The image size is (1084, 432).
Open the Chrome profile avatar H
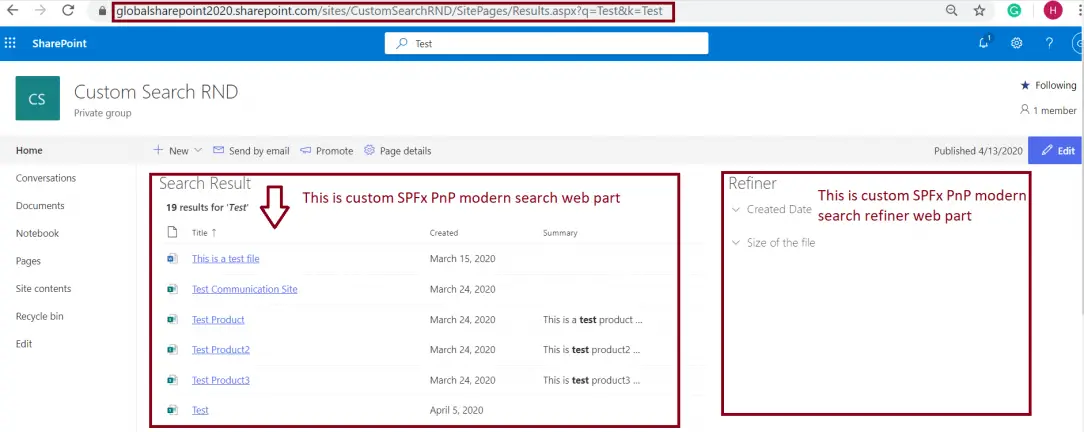(1053, 10)
